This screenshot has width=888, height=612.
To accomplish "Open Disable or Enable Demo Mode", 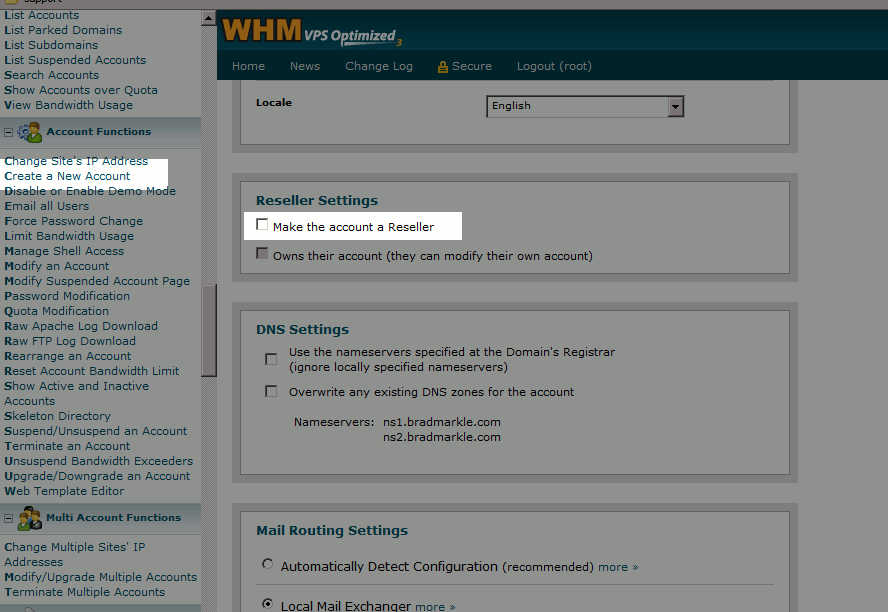I will pos(90,191).
